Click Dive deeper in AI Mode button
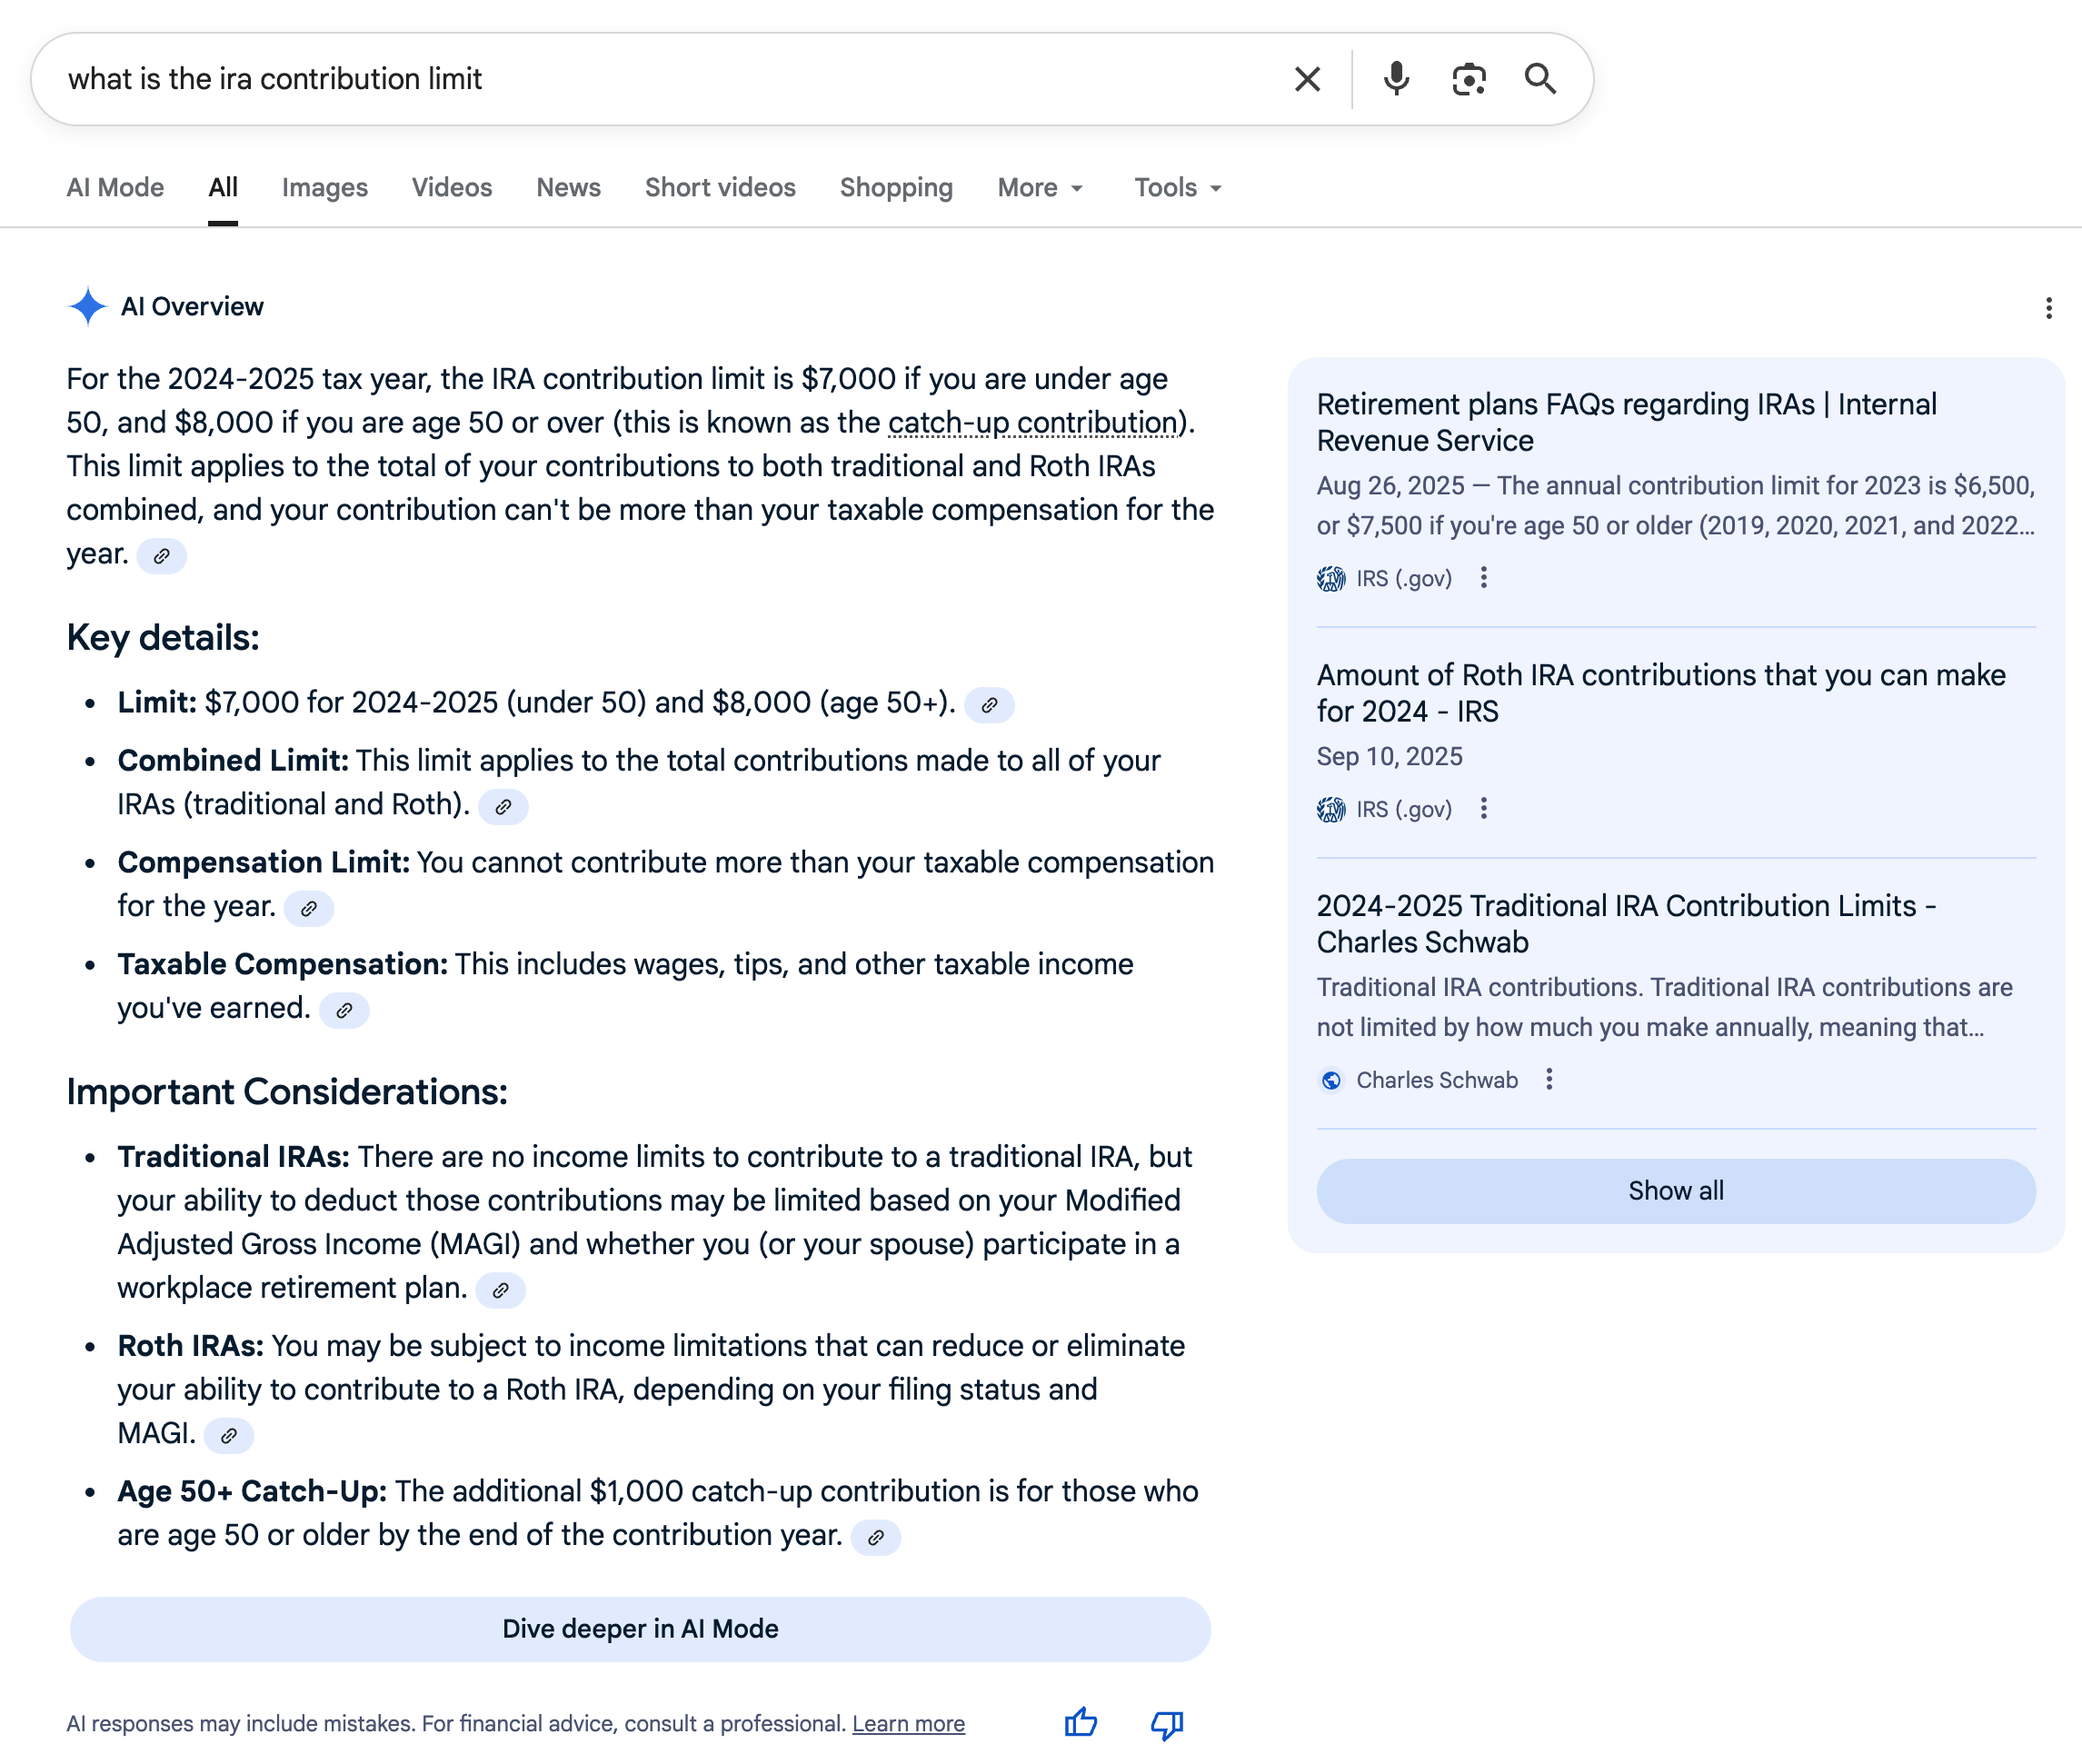The width and height of the screenshot is (2082, 1764). pos(640,1628)
